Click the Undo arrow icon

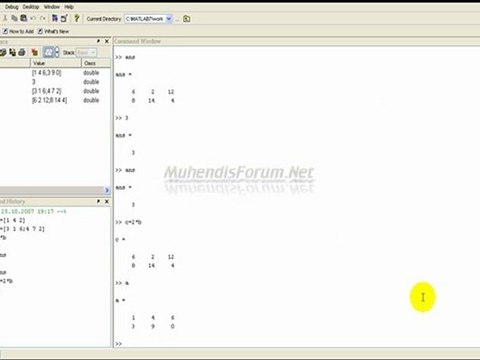click(x=33, y=18)
